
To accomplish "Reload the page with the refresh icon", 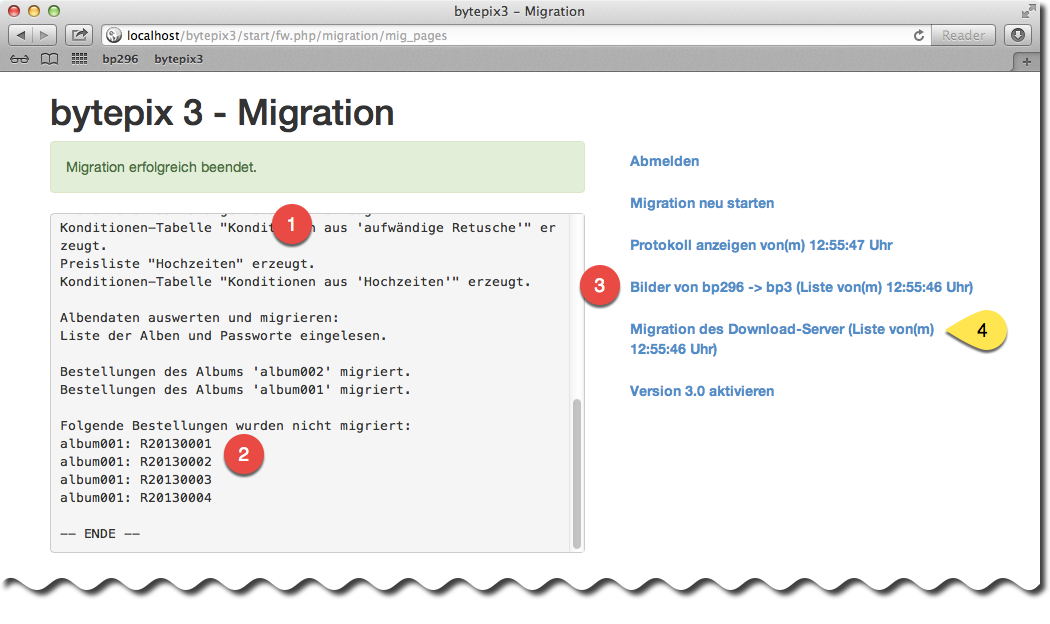I will [919, 35].
